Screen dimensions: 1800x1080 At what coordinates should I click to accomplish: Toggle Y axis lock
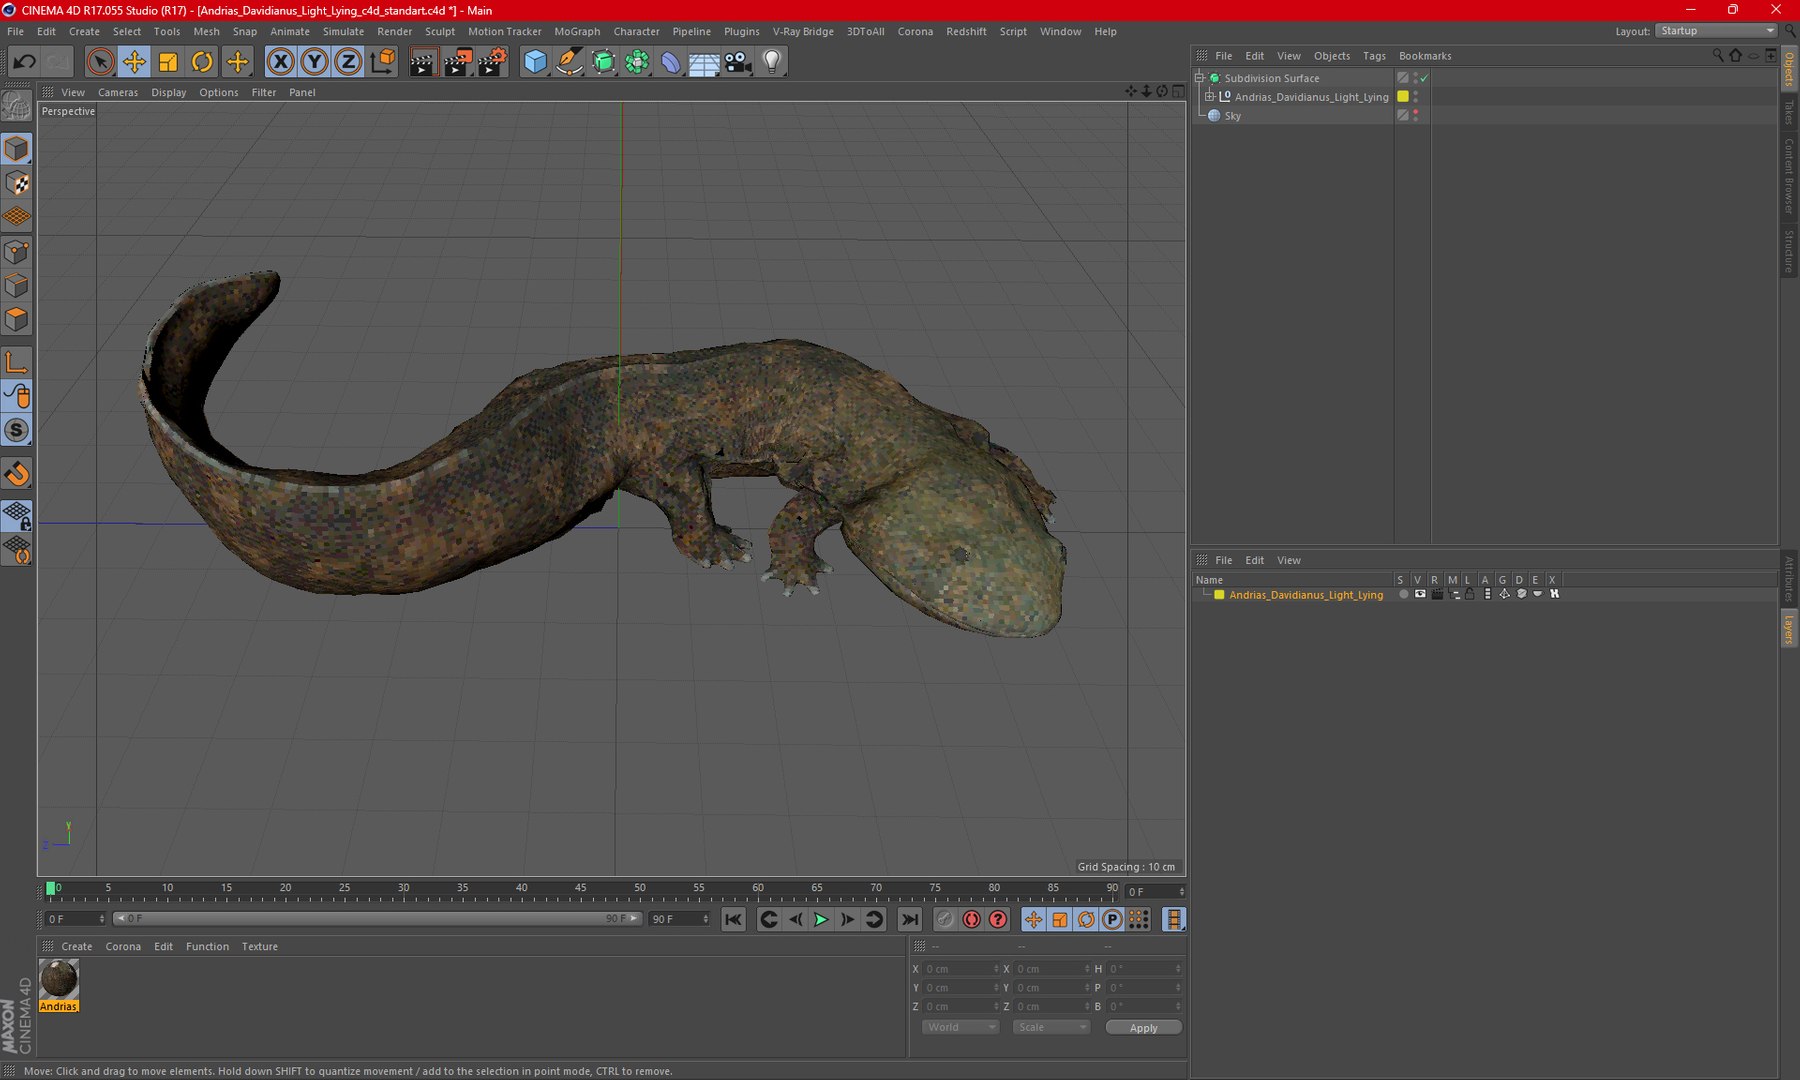315,62
